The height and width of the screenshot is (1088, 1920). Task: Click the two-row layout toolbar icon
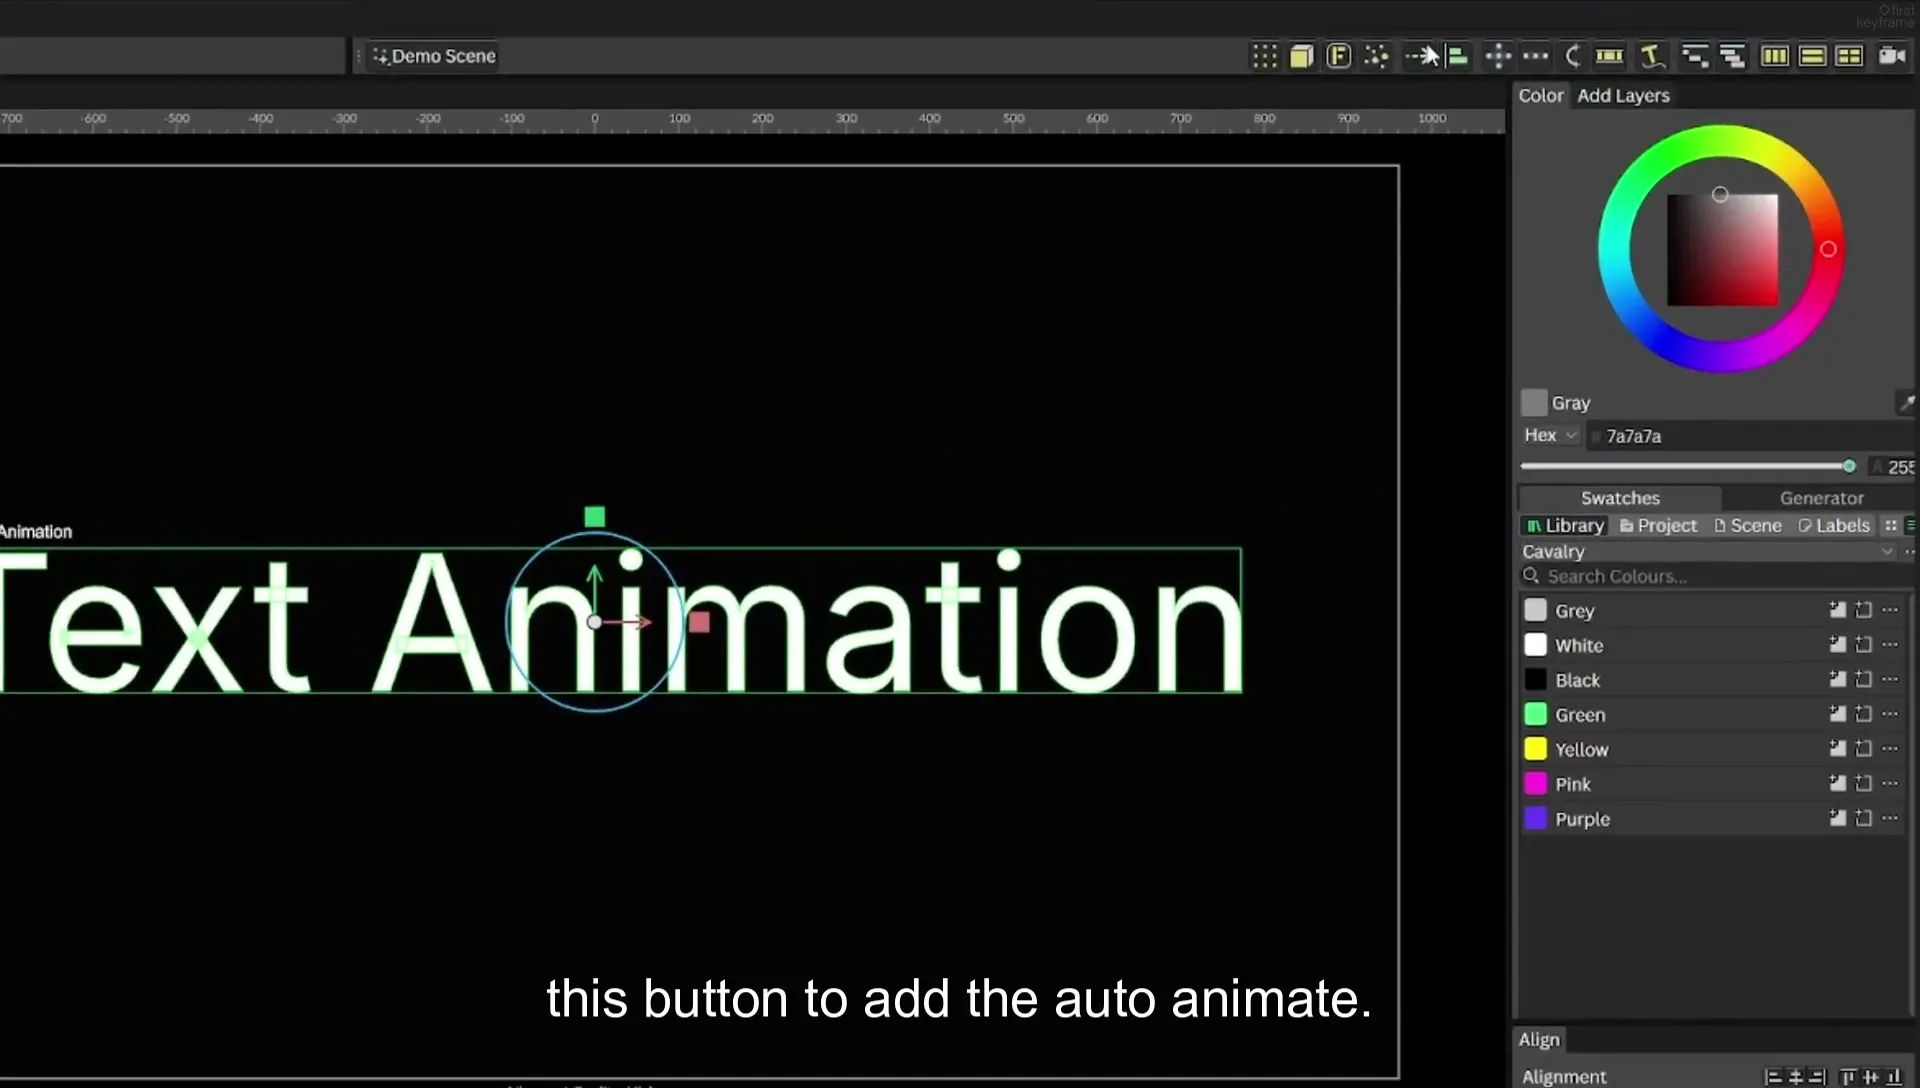tap(1813, 56)
